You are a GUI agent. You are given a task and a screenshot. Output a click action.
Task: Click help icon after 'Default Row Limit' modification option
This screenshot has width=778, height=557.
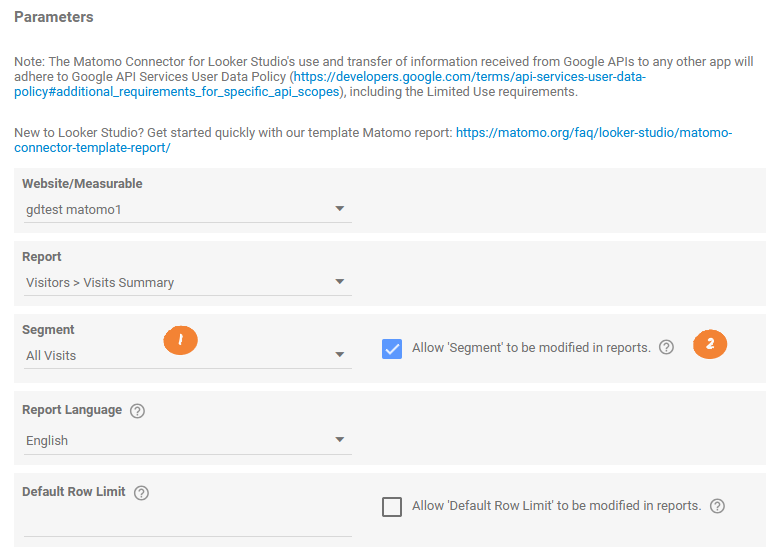(717, 506)
